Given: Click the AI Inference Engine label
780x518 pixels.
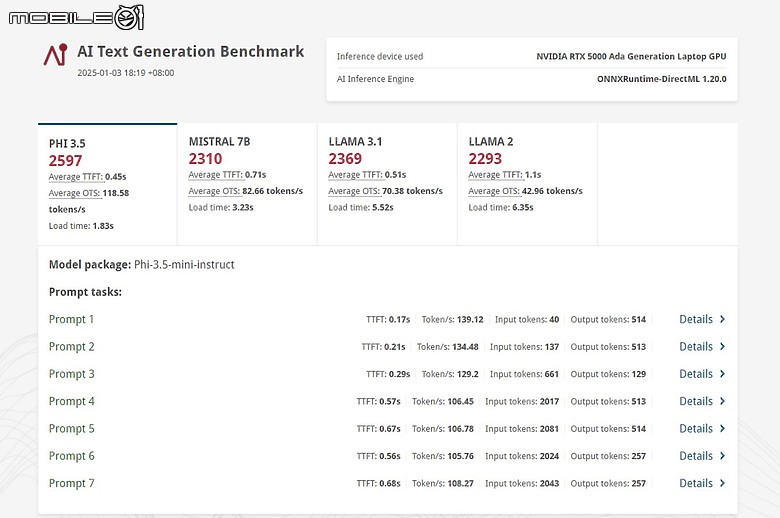Looking at the screenshot, I should point(375,79).
